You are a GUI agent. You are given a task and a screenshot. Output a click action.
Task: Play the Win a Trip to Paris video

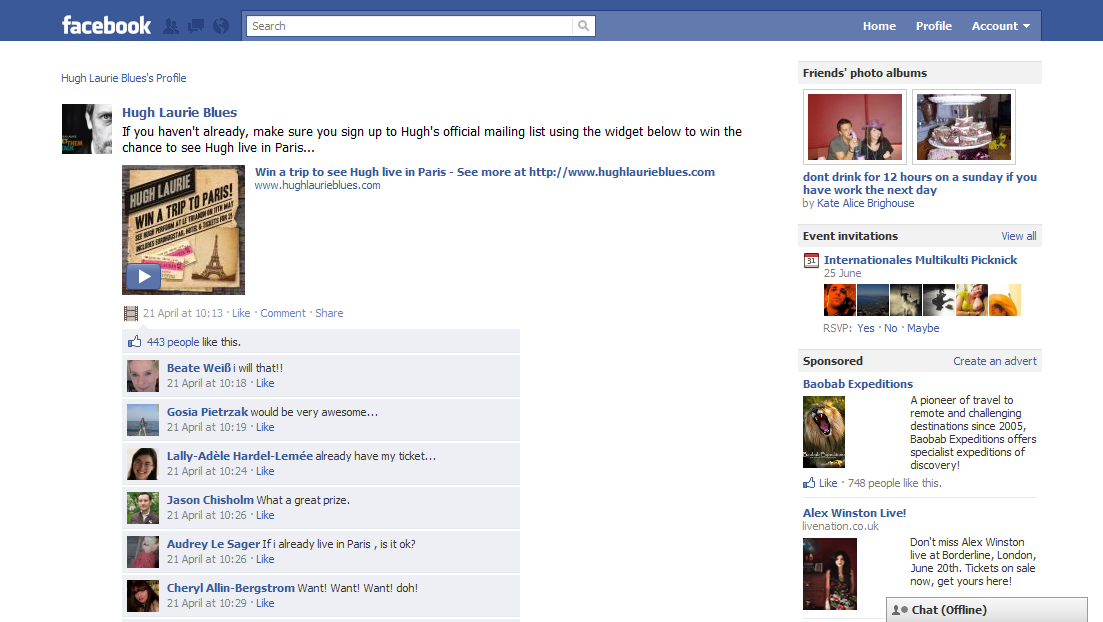pyautogui.click(x=144, y=277)
